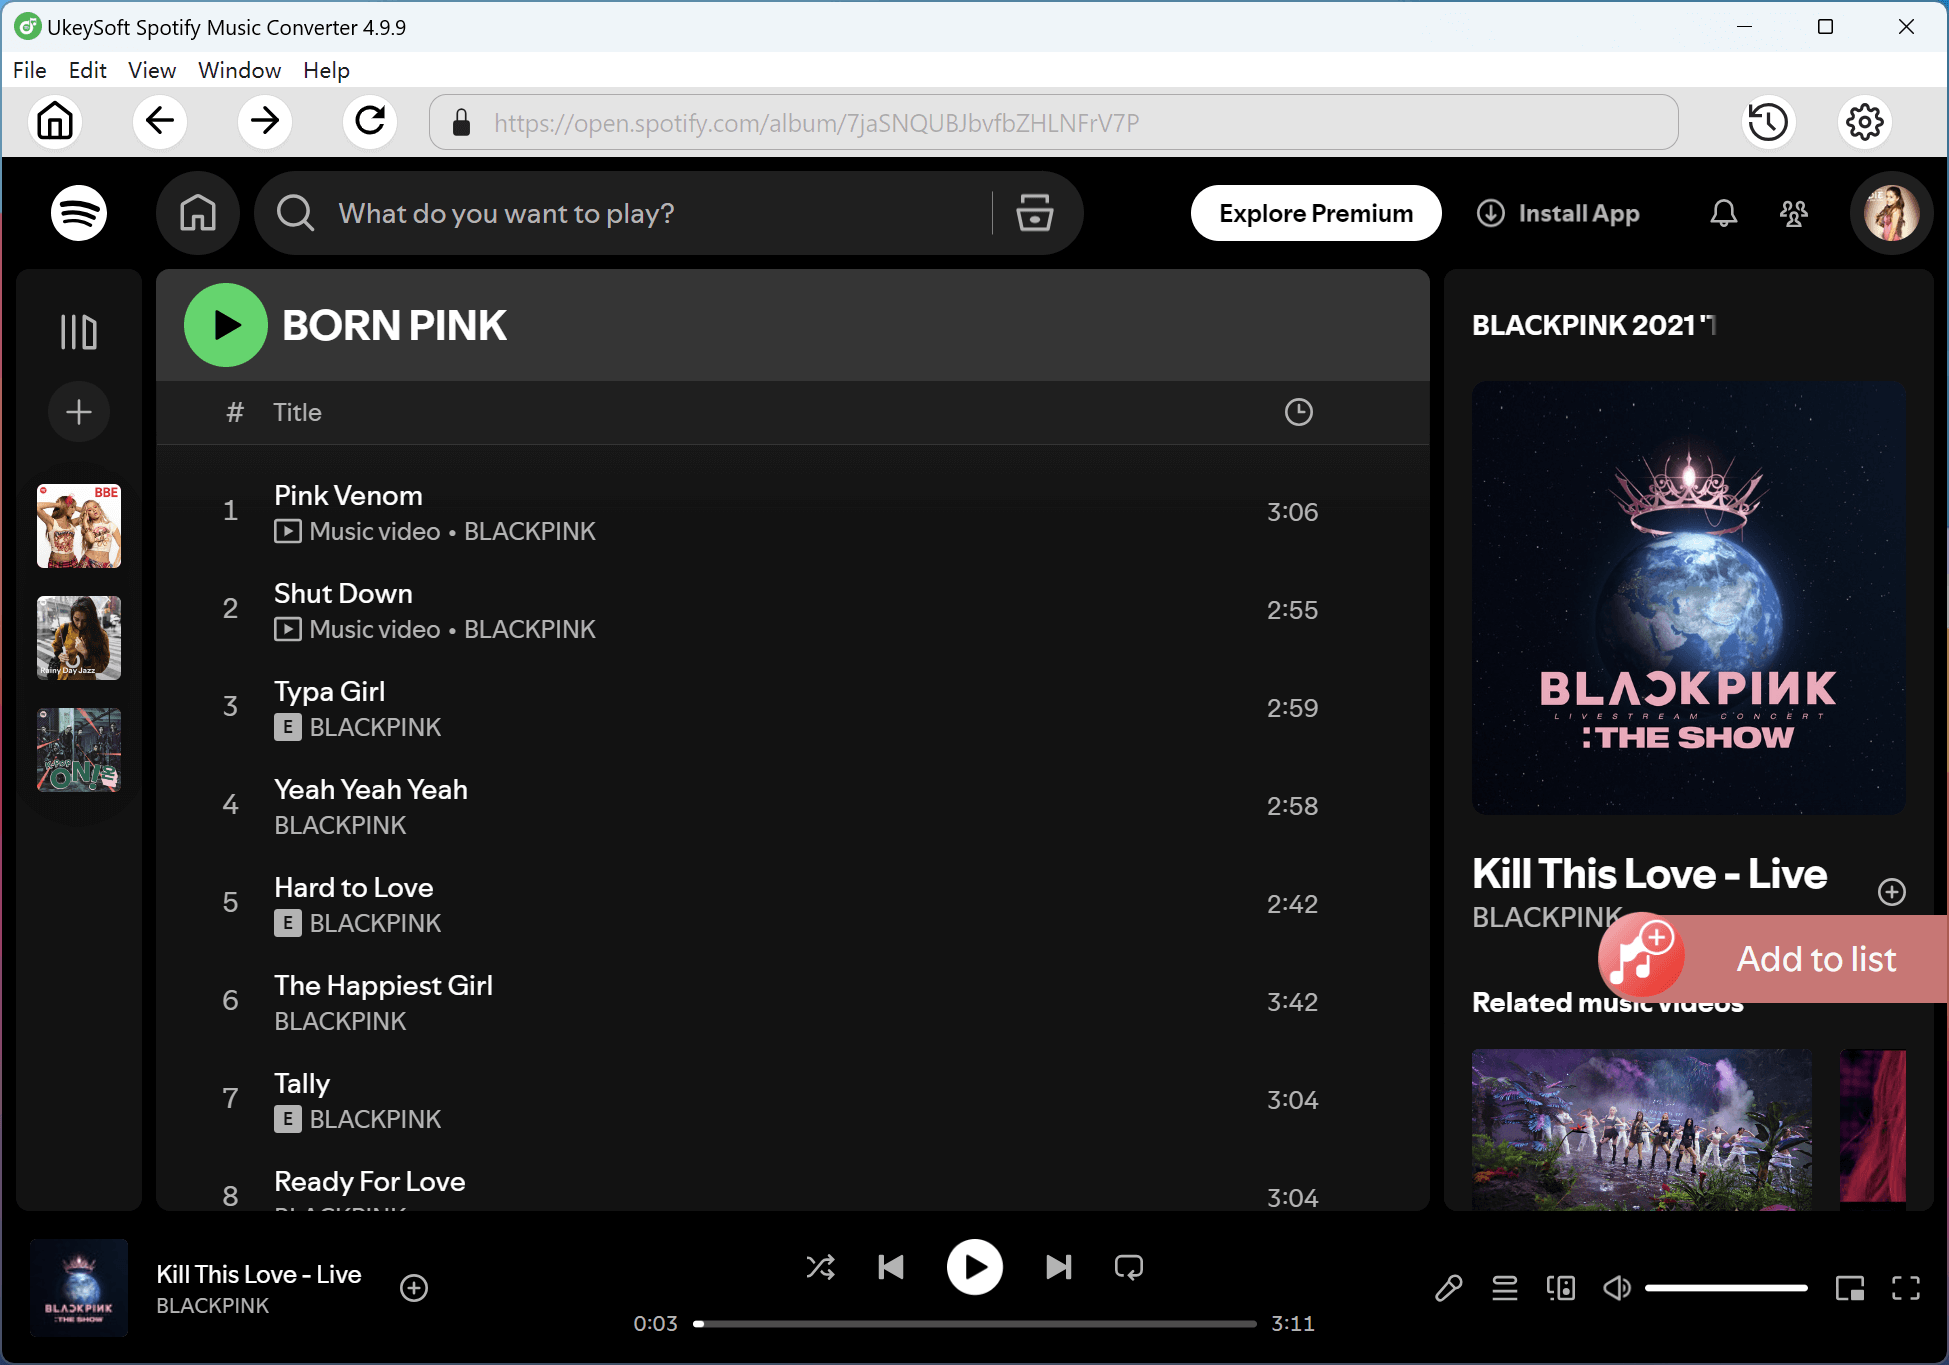
Task: Open notifications bell icon
Action: pos(1723,213)
